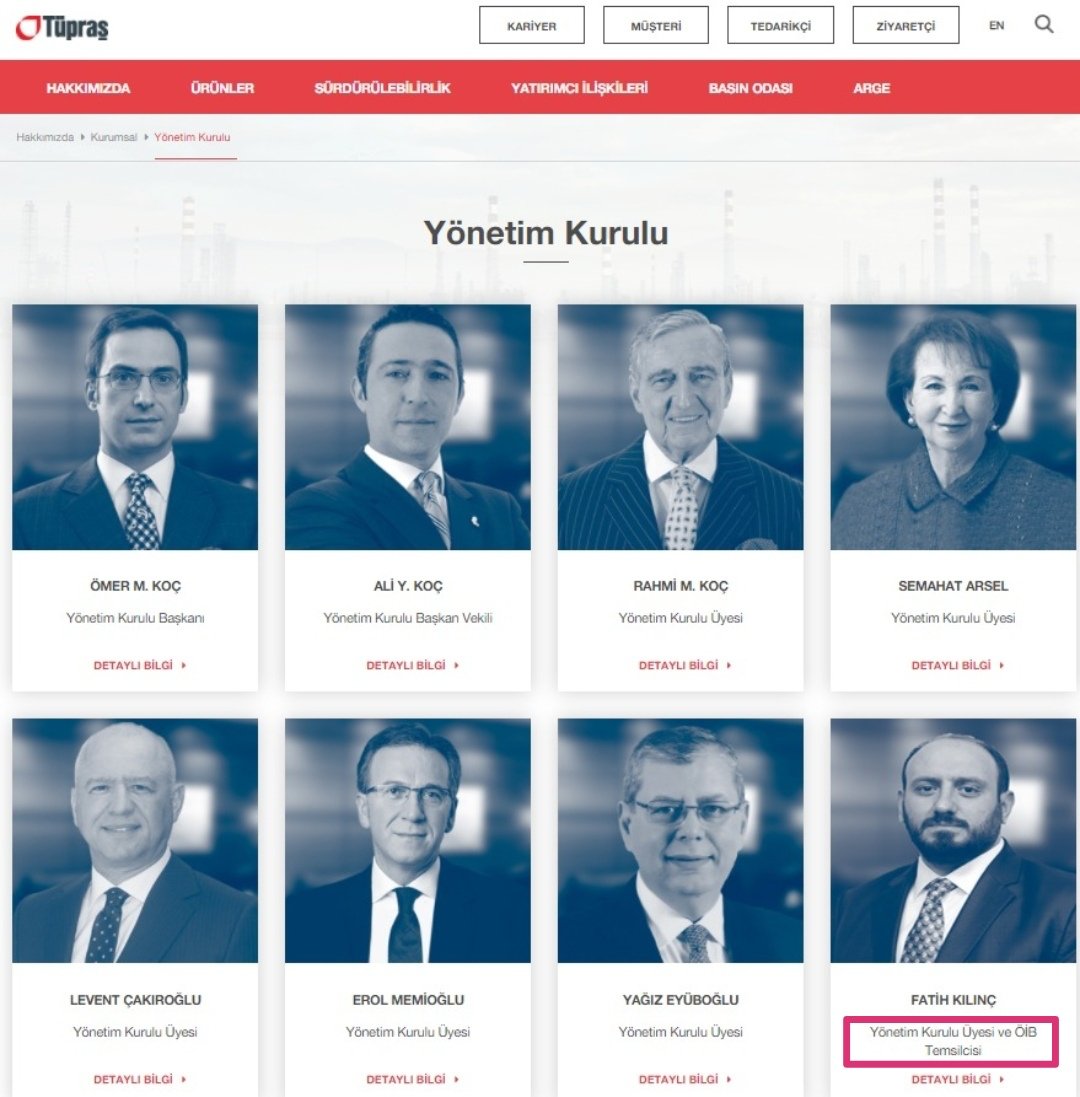Viewport: 1080px width, 1097px height.
Task: Open SÜRDÜRÜLEBİLİRLİK menu item
Action: point(382,88)
